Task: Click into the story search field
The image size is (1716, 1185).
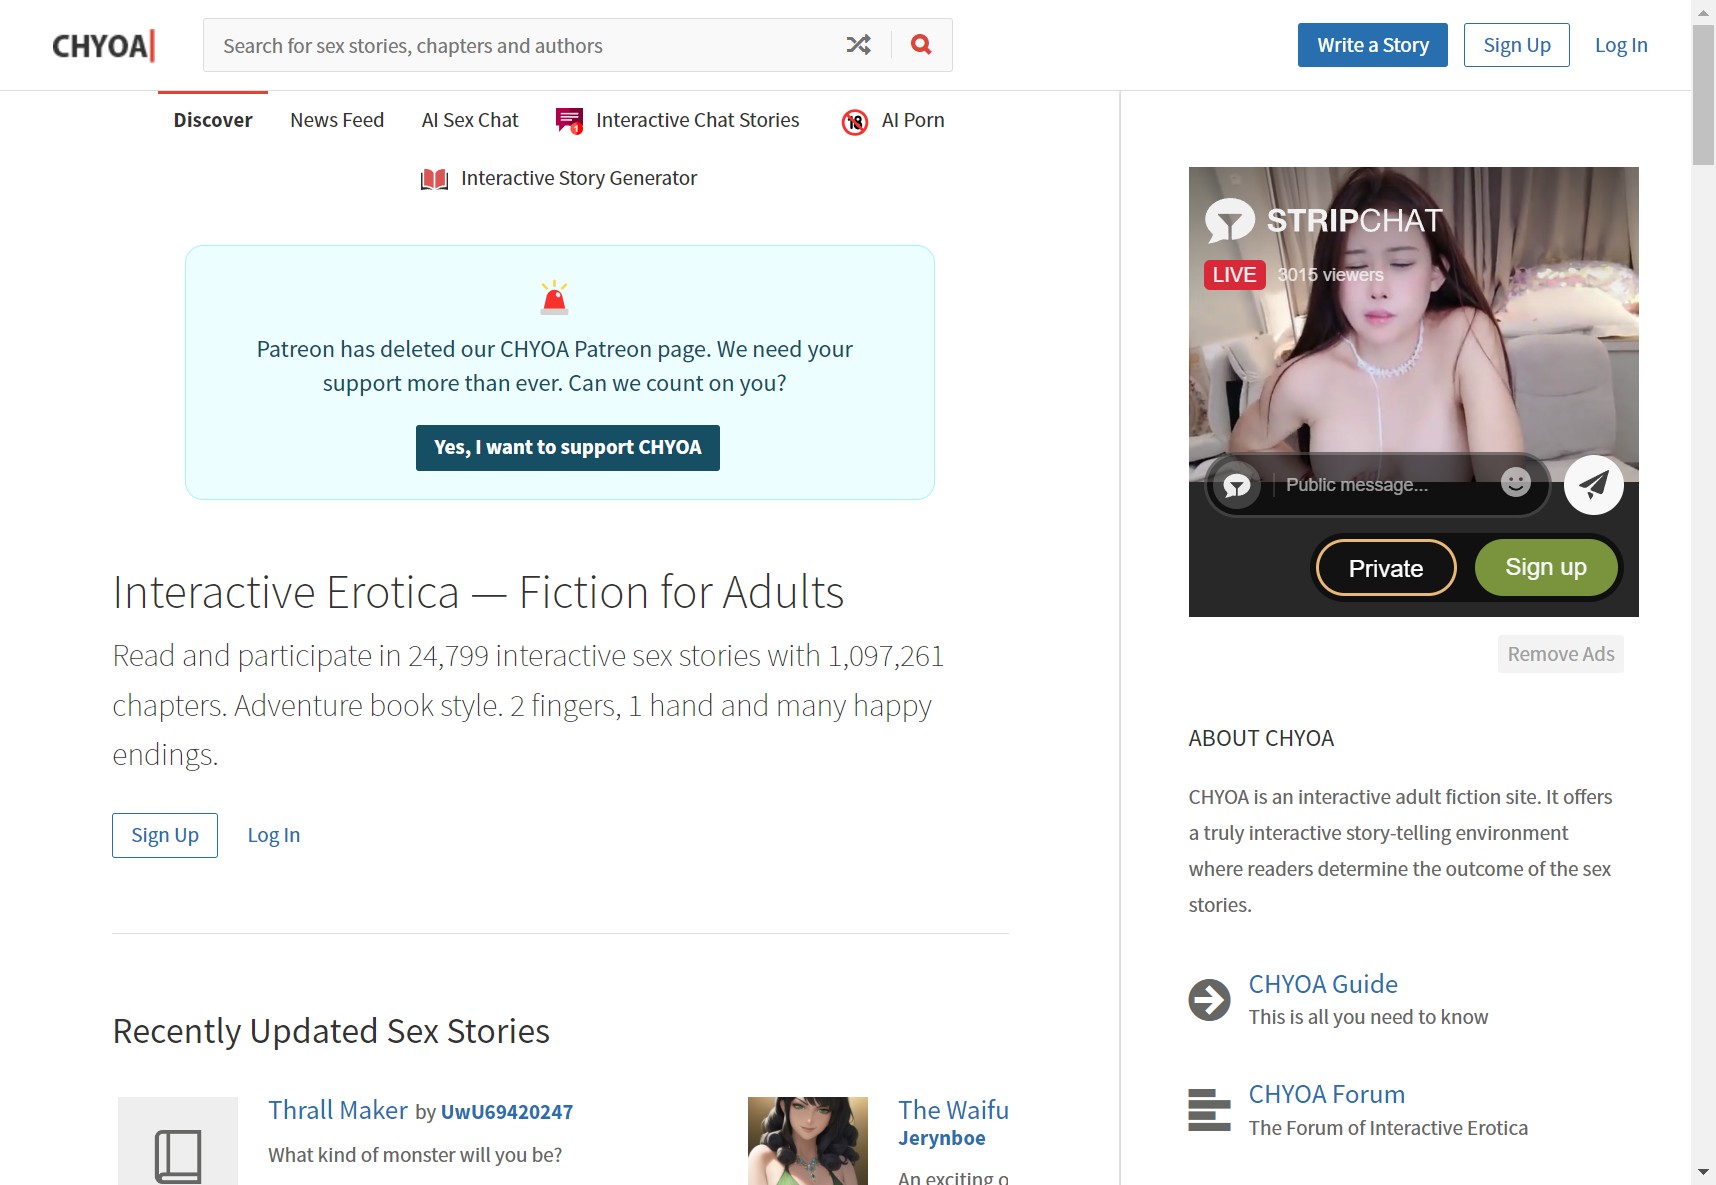Action: coord(520,46)
